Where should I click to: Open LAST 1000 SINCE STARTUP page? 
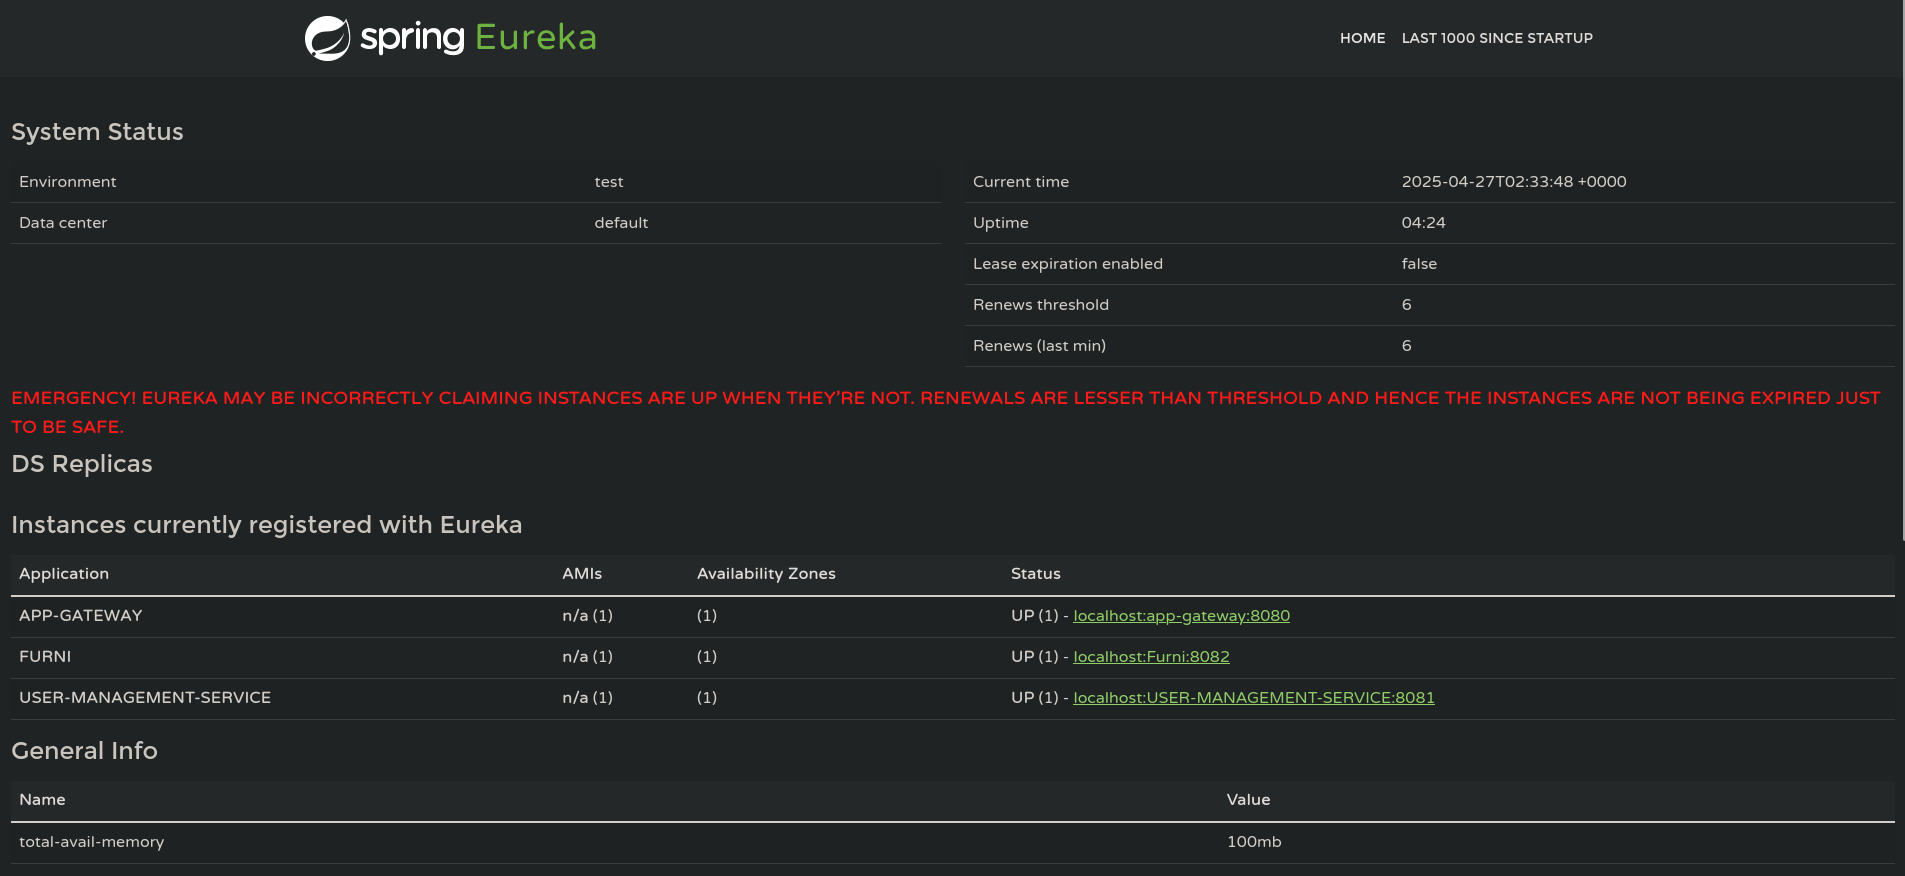pyautogui.click(x=1496, y=38)
